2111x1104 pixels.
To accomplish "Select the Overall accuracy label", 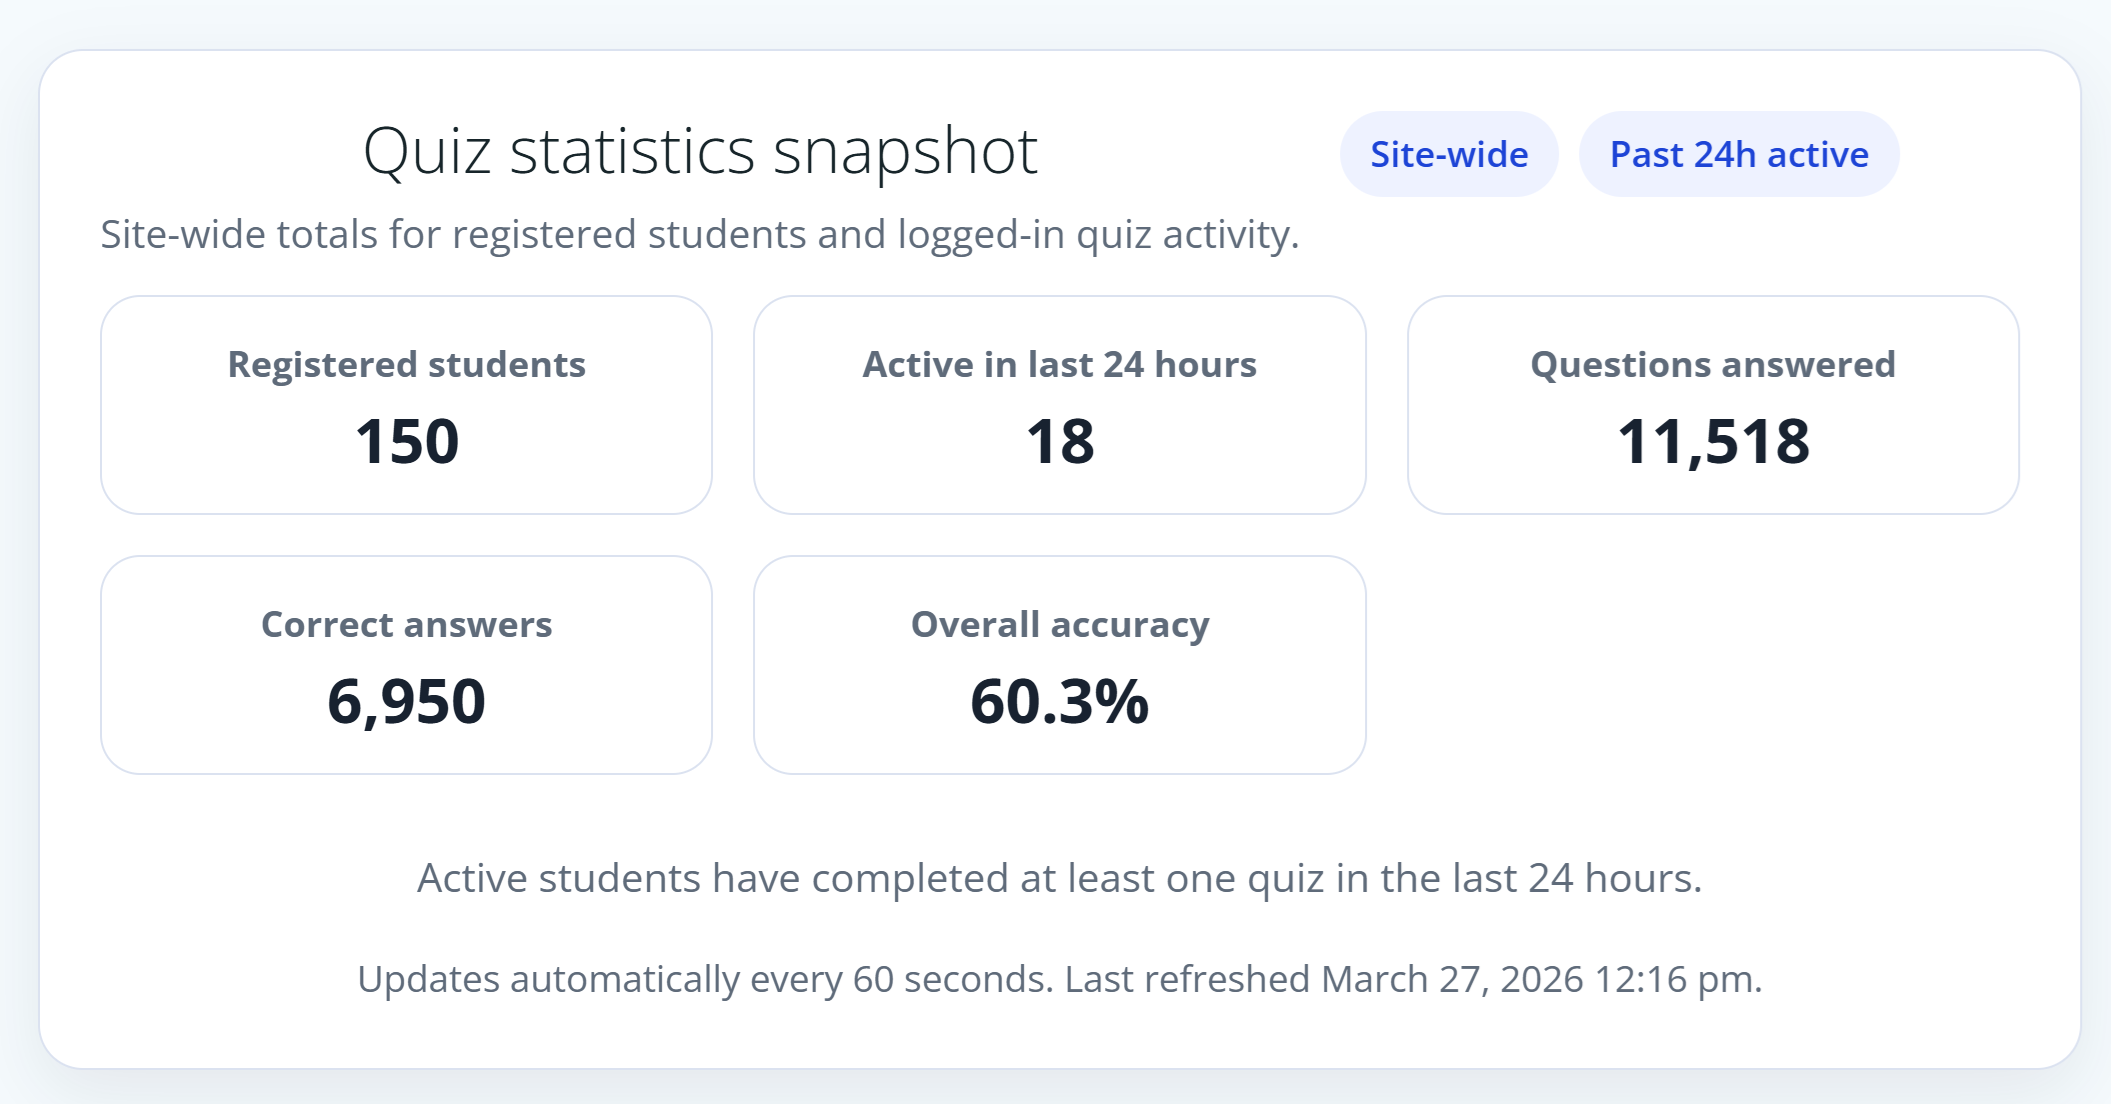I will pos(1059,625).
